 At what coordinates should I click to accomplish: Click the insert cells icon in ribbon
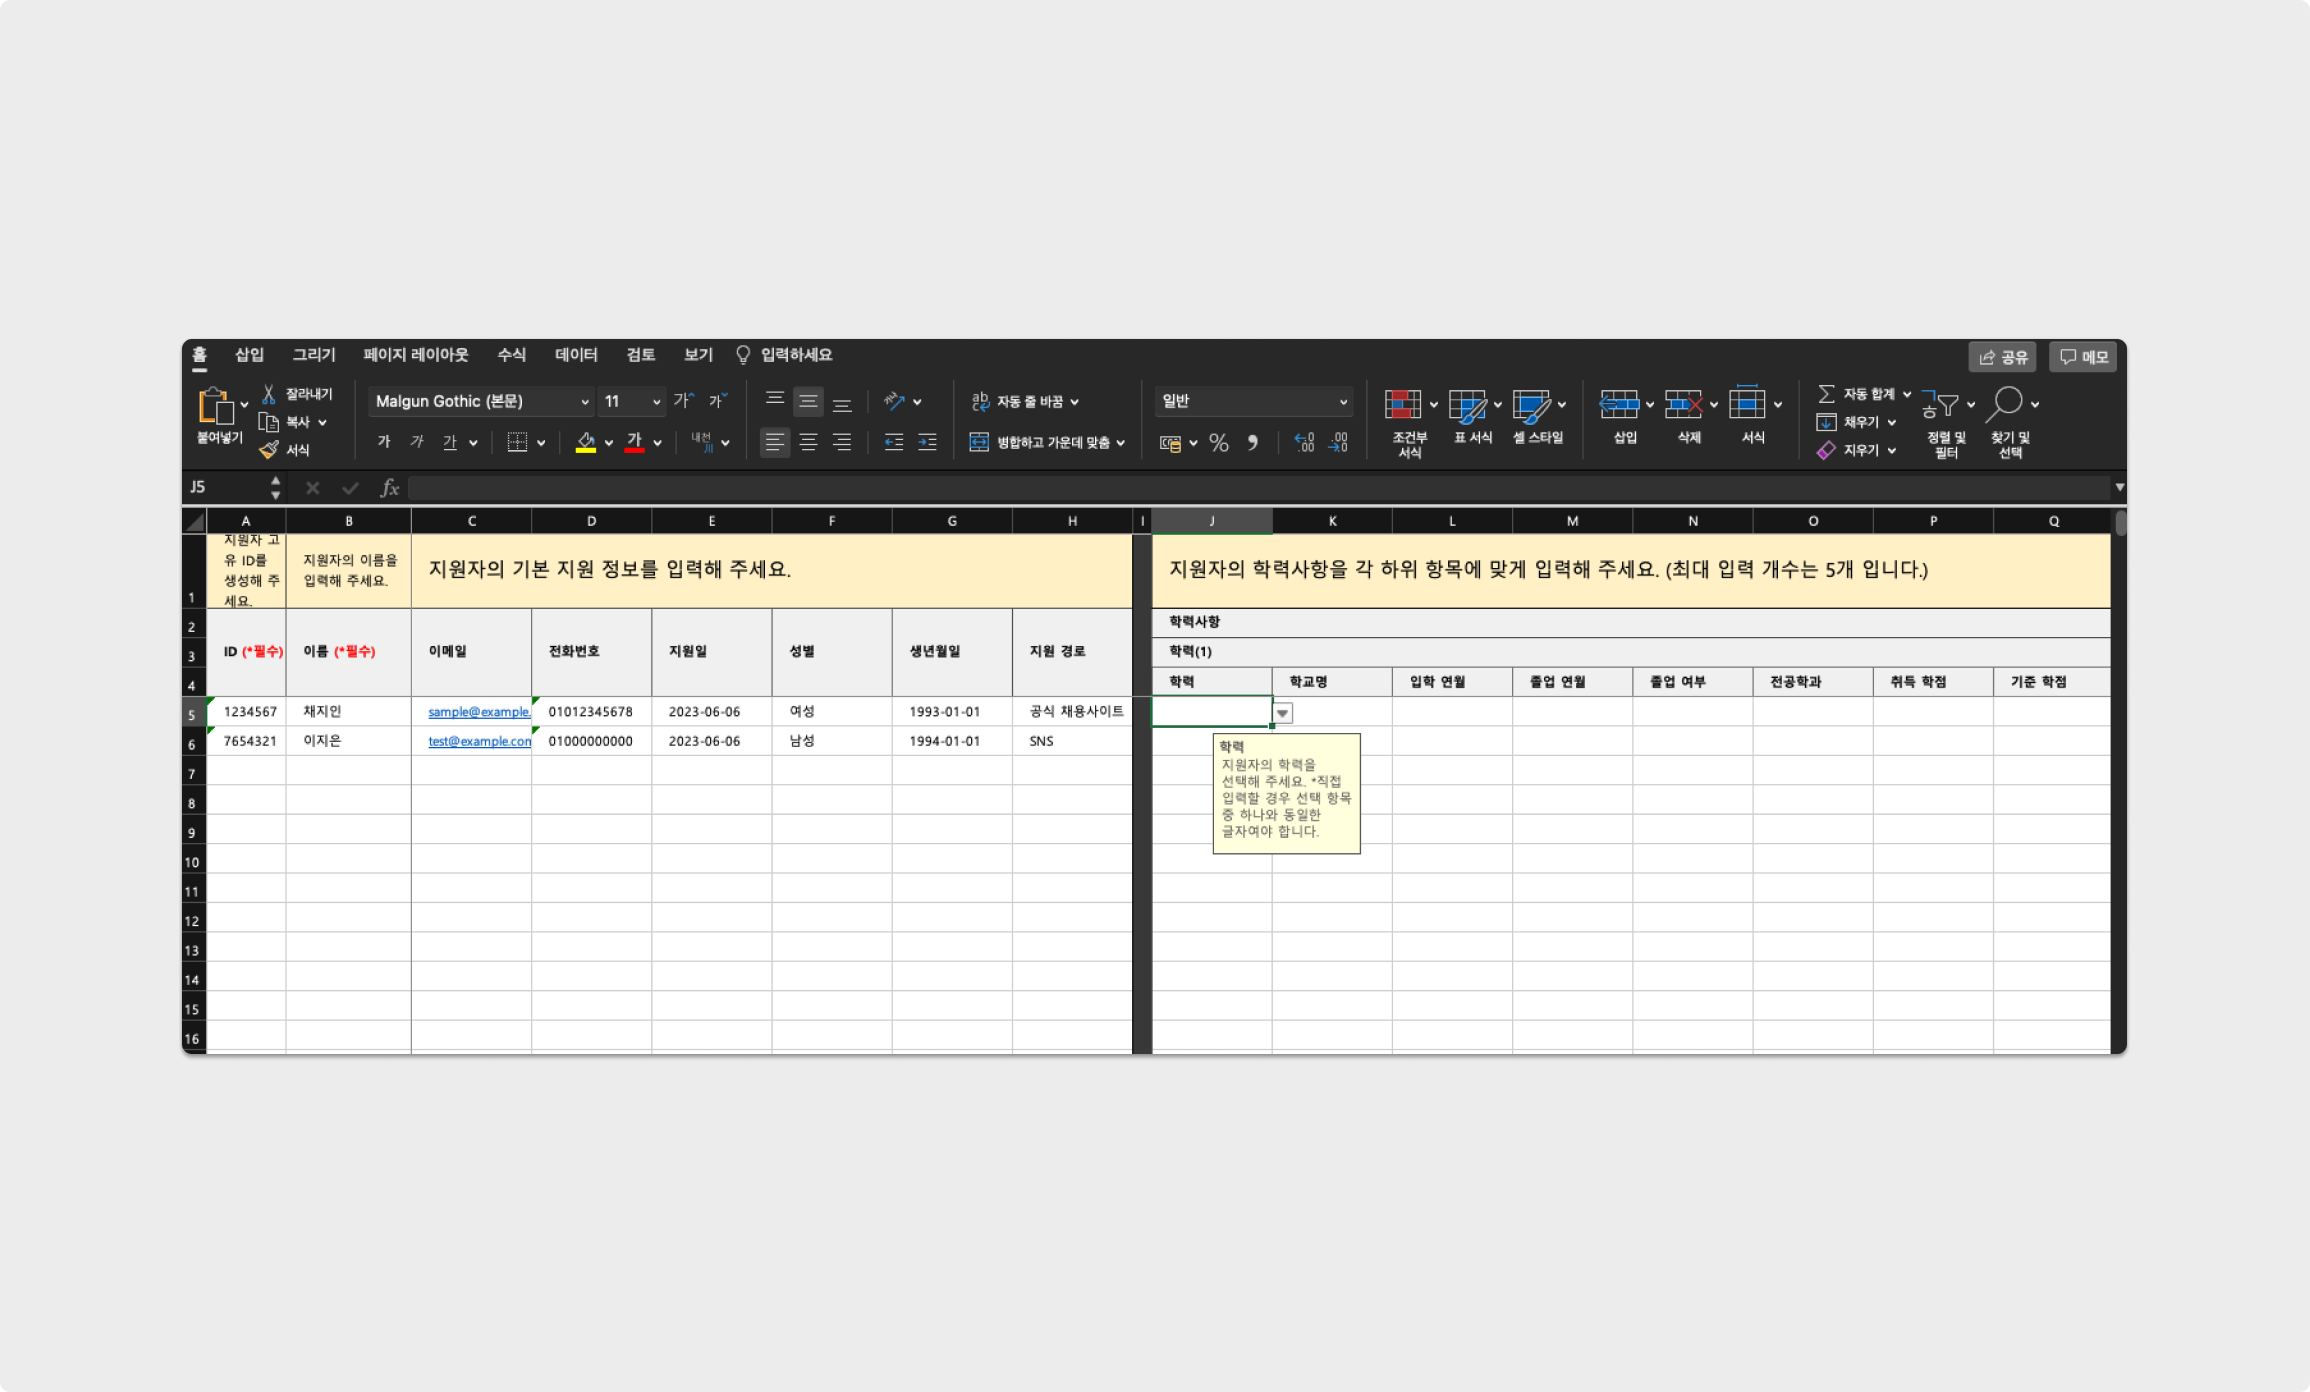pos(1619,404)
